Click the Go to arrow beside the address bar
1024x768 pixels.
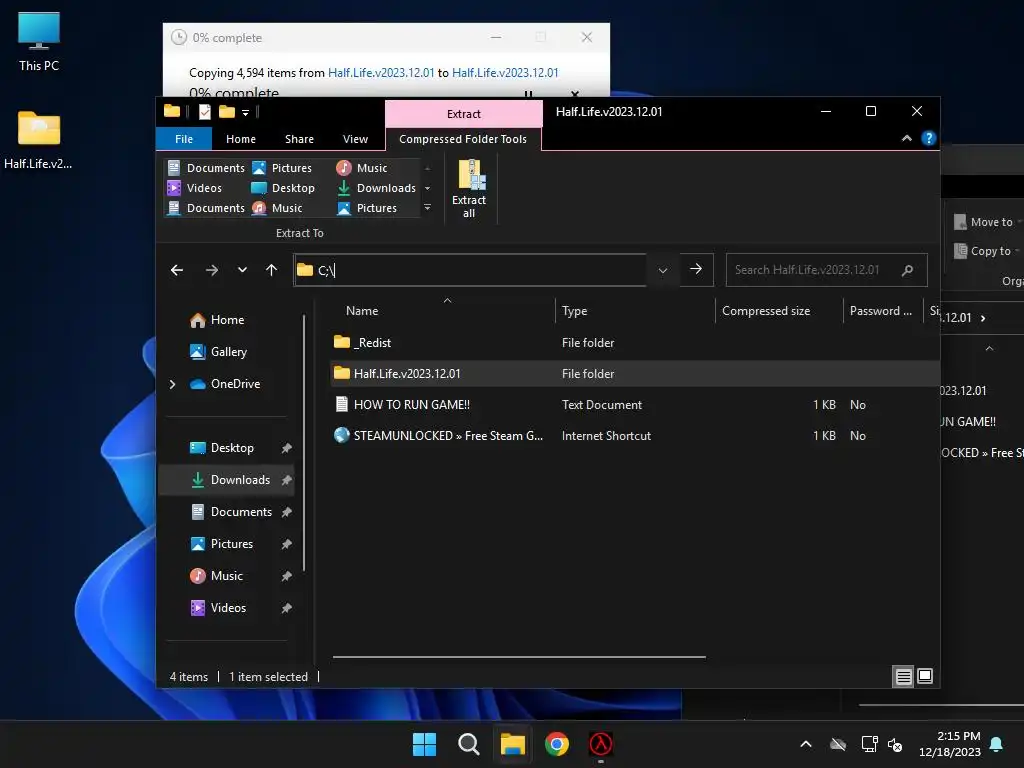[x=696, y=269]
